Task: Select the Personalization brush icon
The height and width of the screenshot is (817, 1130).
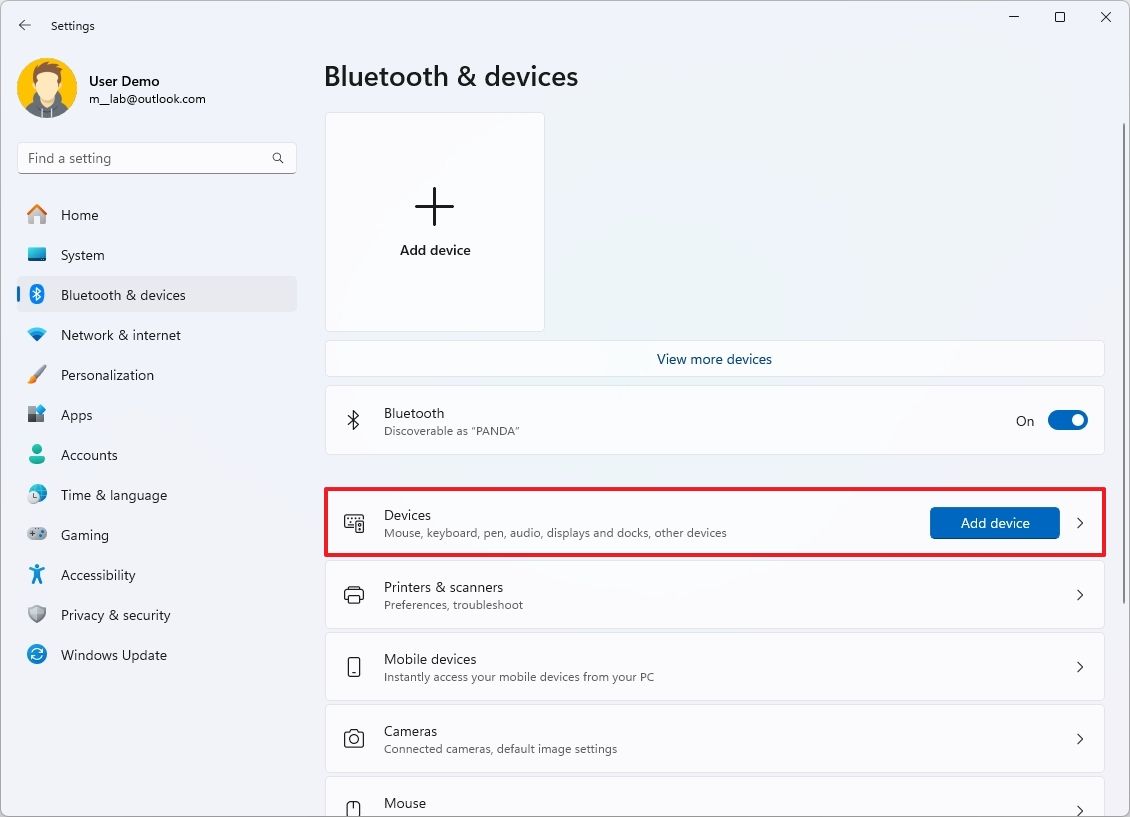Action: 43,375
